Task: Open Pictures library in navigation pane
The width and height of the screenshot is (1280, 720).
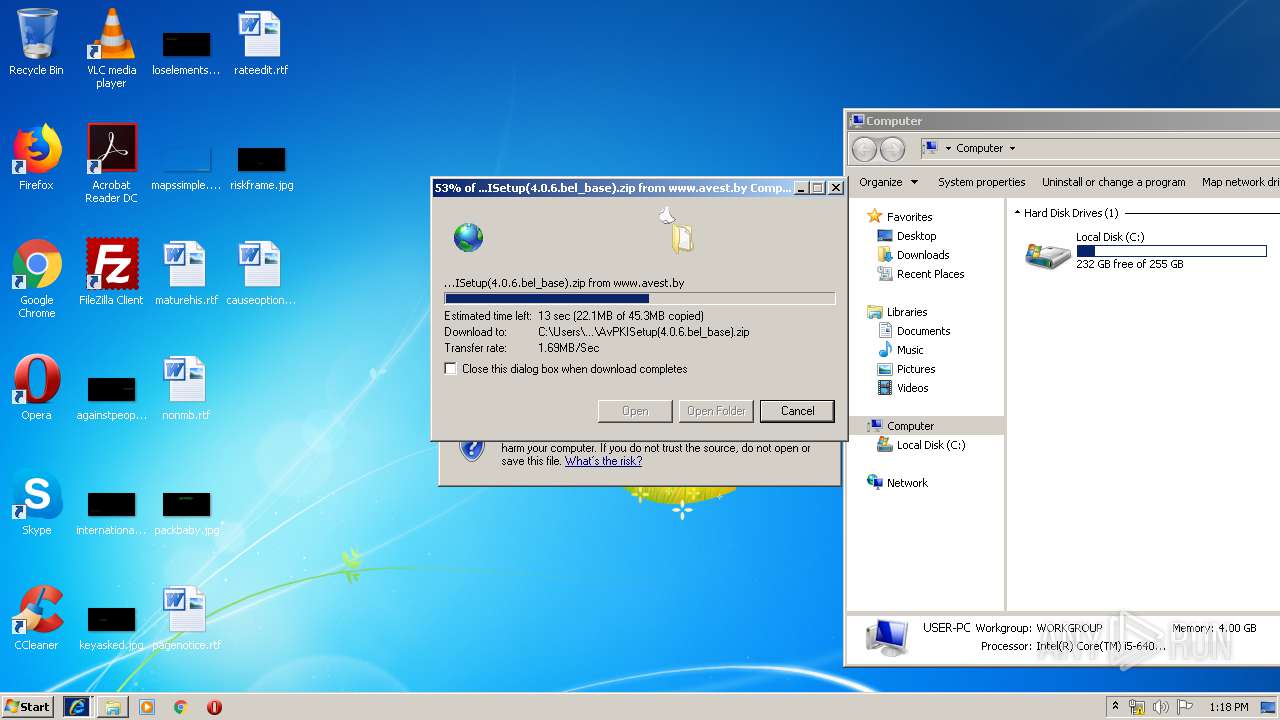Action: (x=916, y=369)
